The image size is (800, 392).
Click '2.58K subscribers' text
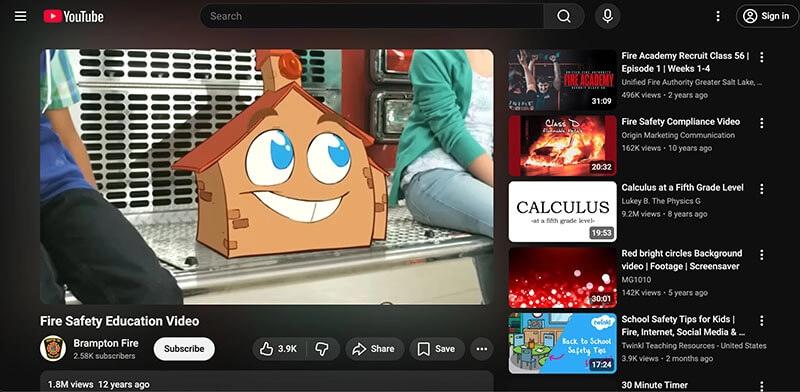point(104,356)
